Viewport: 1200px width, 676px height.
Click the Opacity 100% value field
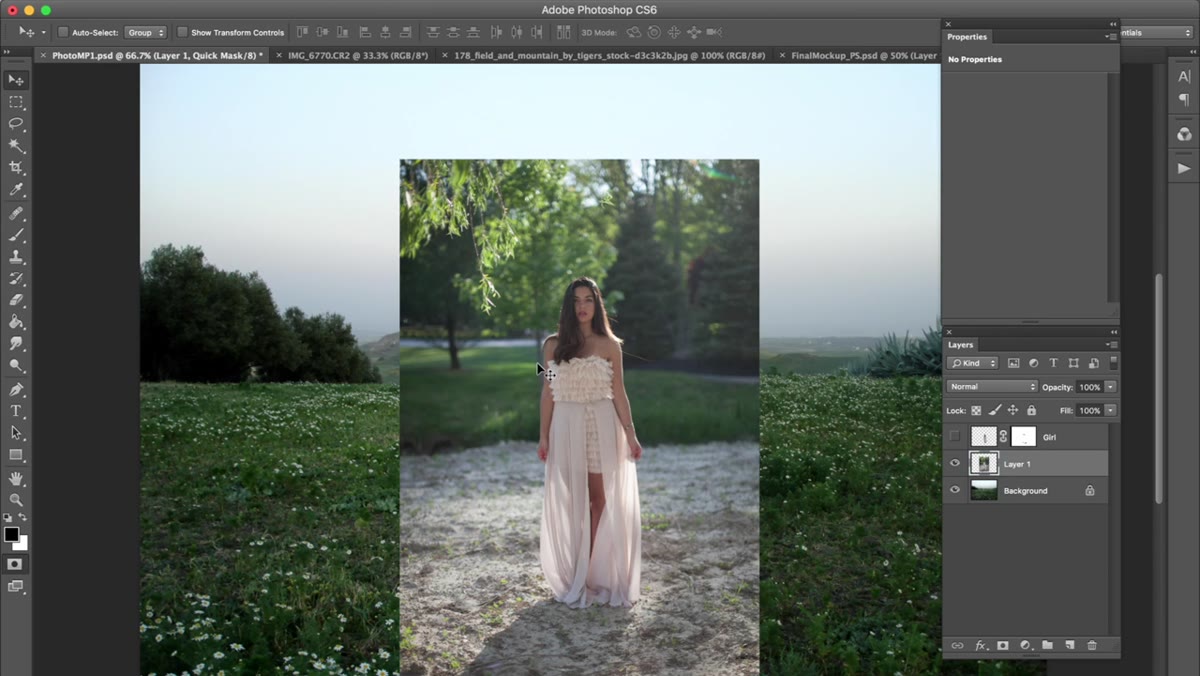(1090, 387)
